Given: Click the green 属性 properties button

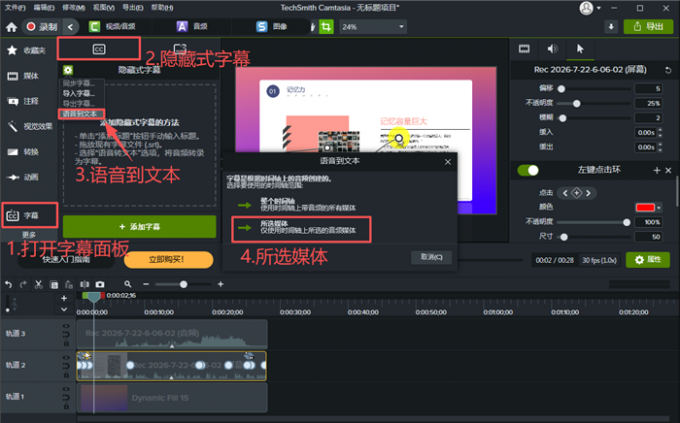Looking at the screenshot, I should 648,259.
